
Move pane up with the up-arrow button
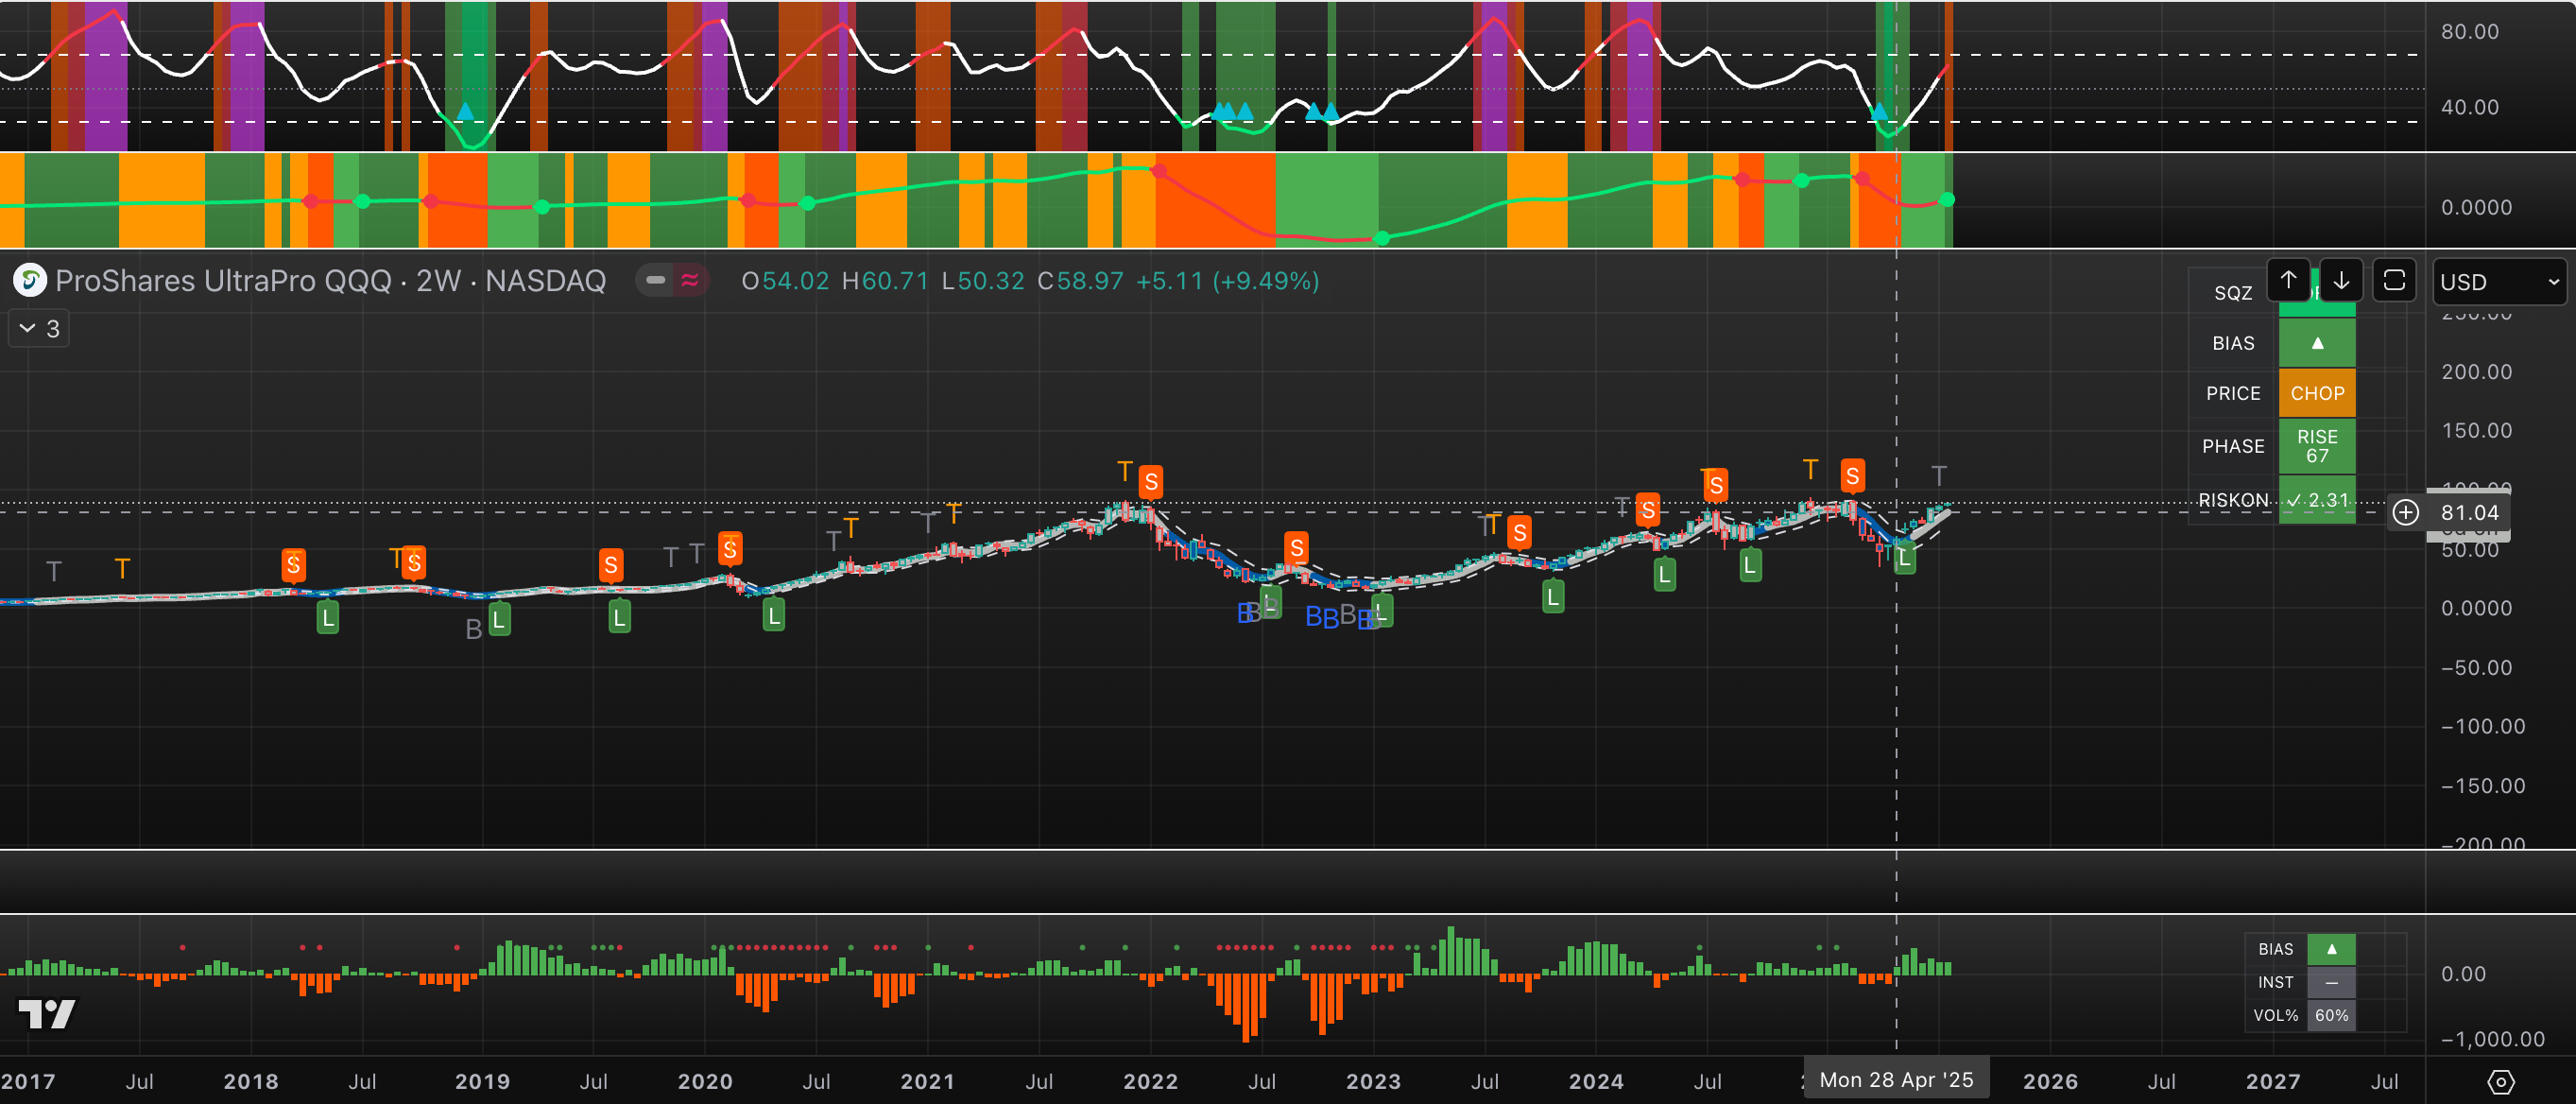pos(2288,280)
